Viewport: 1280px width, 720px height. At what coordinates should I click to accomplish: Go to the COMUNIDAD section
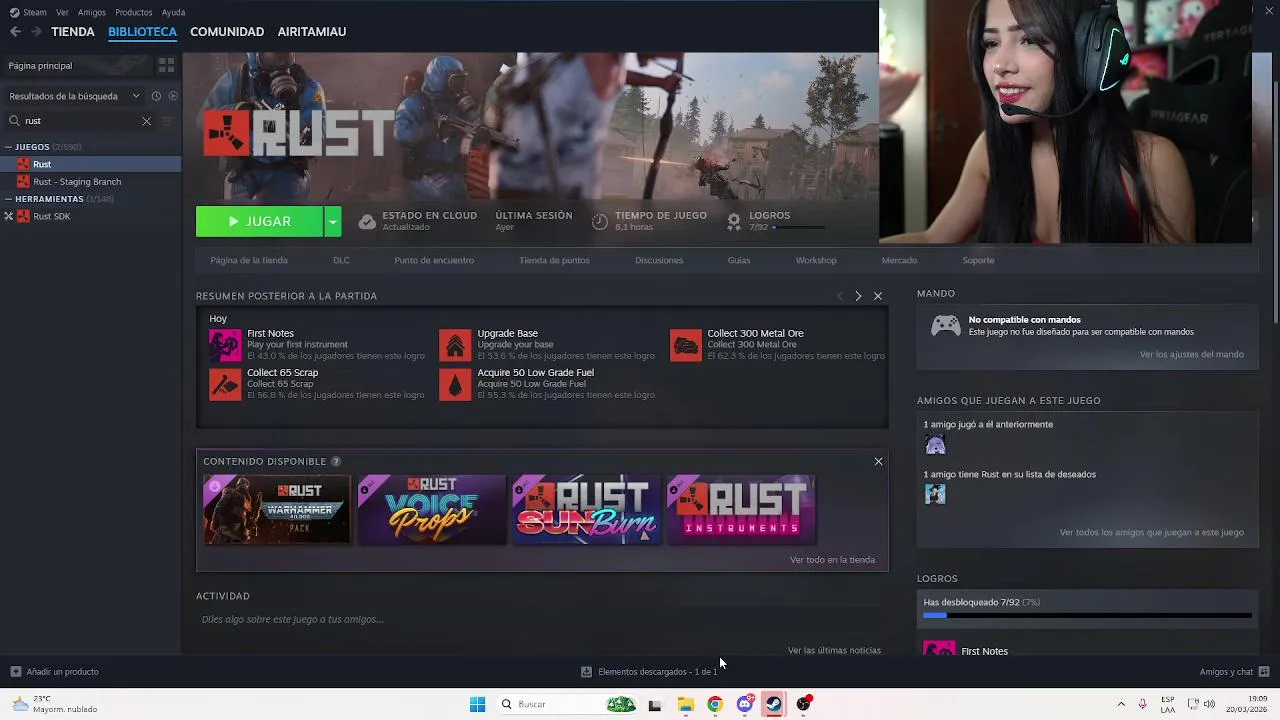click(x=227, y=32)
